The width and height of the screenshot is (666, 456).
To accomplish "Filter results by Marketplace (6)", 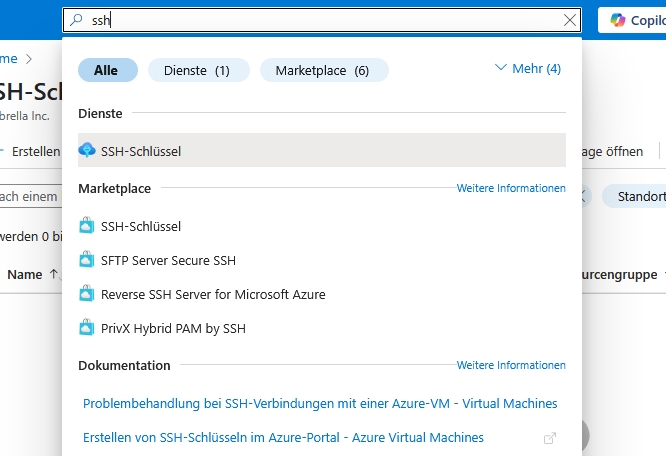I will pyautogui.click(x=323, y=71).
